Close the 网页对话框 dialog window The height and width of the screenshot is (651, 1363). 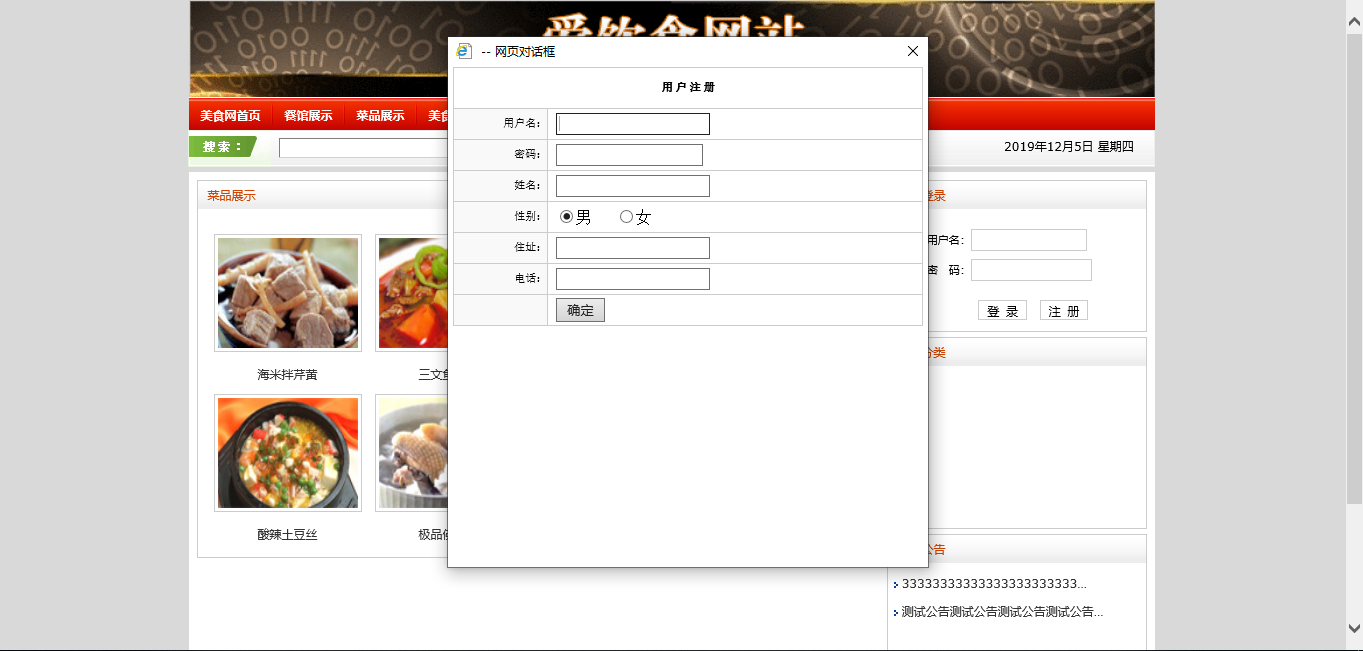click(912, 51)
